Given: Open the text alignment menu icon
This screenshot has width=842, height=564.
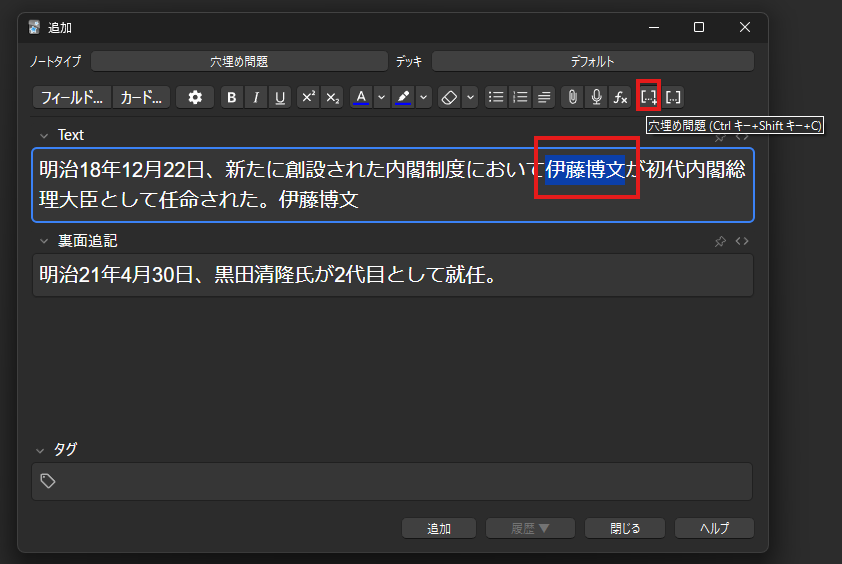Looking at the screenshot, I should click(x=543, y=97).
